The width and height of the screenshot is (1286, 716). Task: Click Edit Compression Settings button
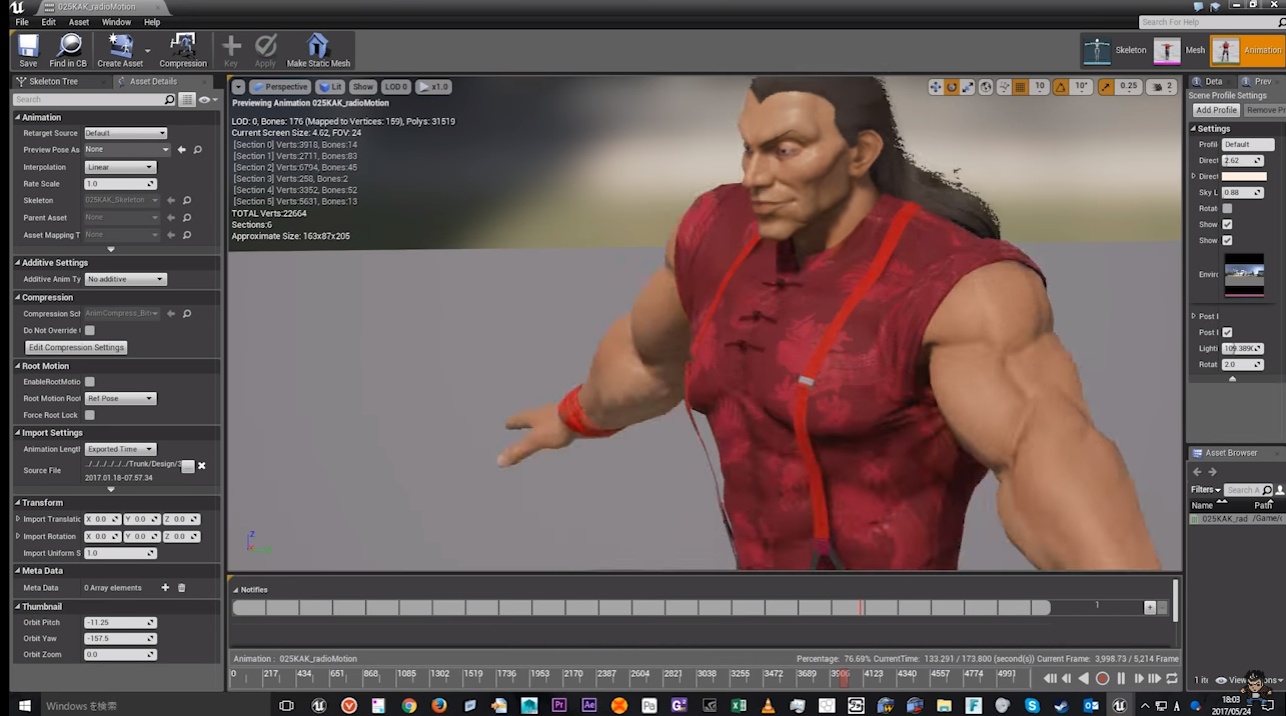(76, 347)
